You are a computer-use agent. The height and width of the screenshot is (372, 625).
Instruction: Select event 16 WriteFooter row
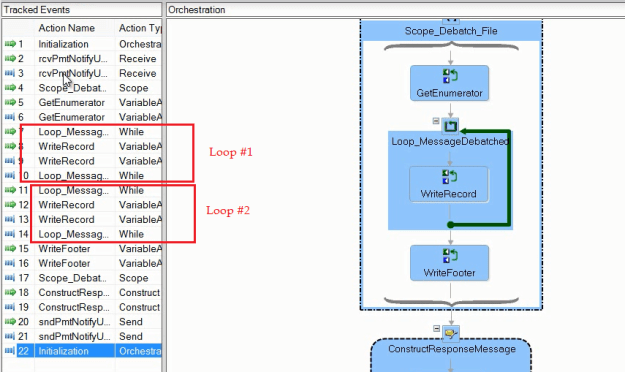82,264
